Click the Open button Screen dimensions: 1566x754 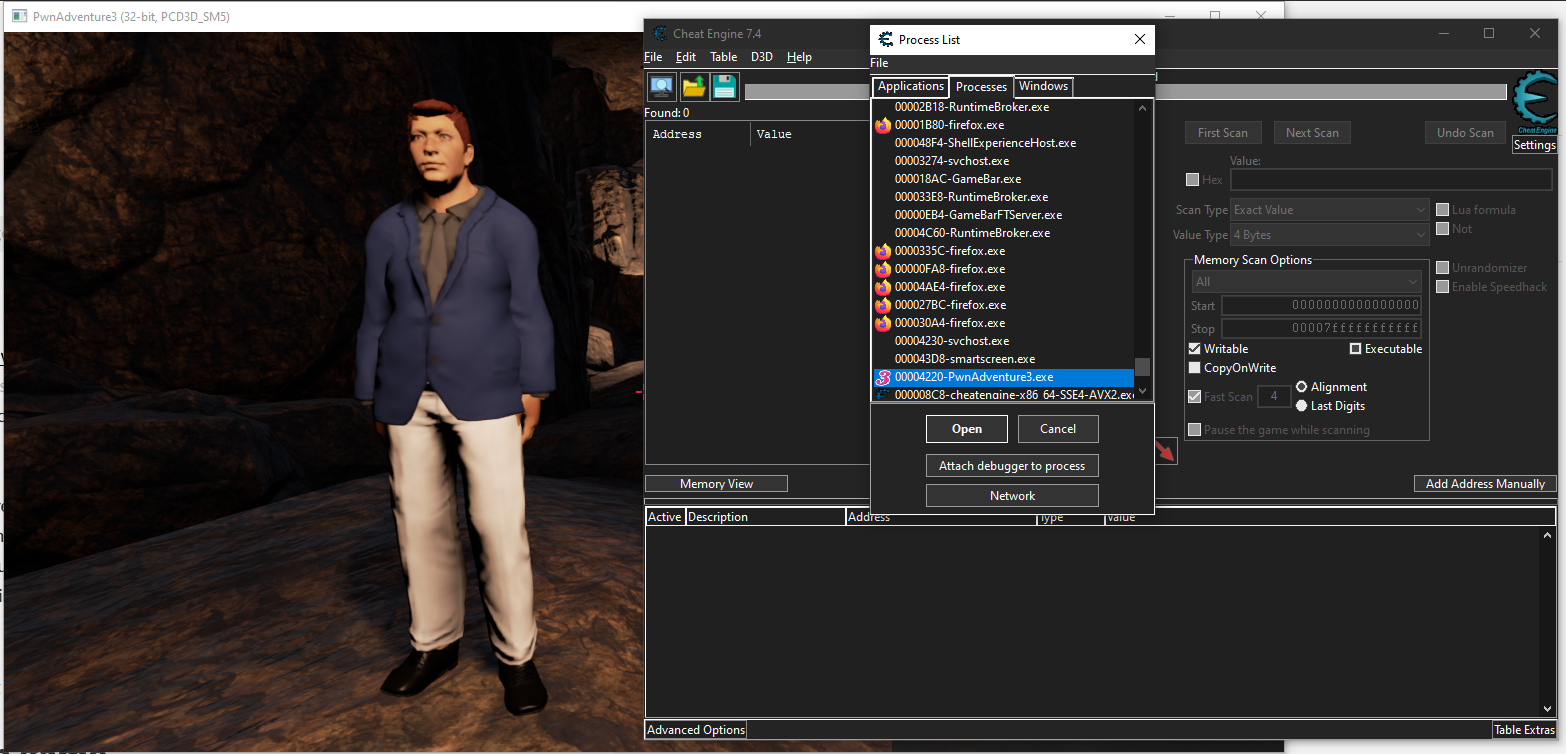[967, 429]
